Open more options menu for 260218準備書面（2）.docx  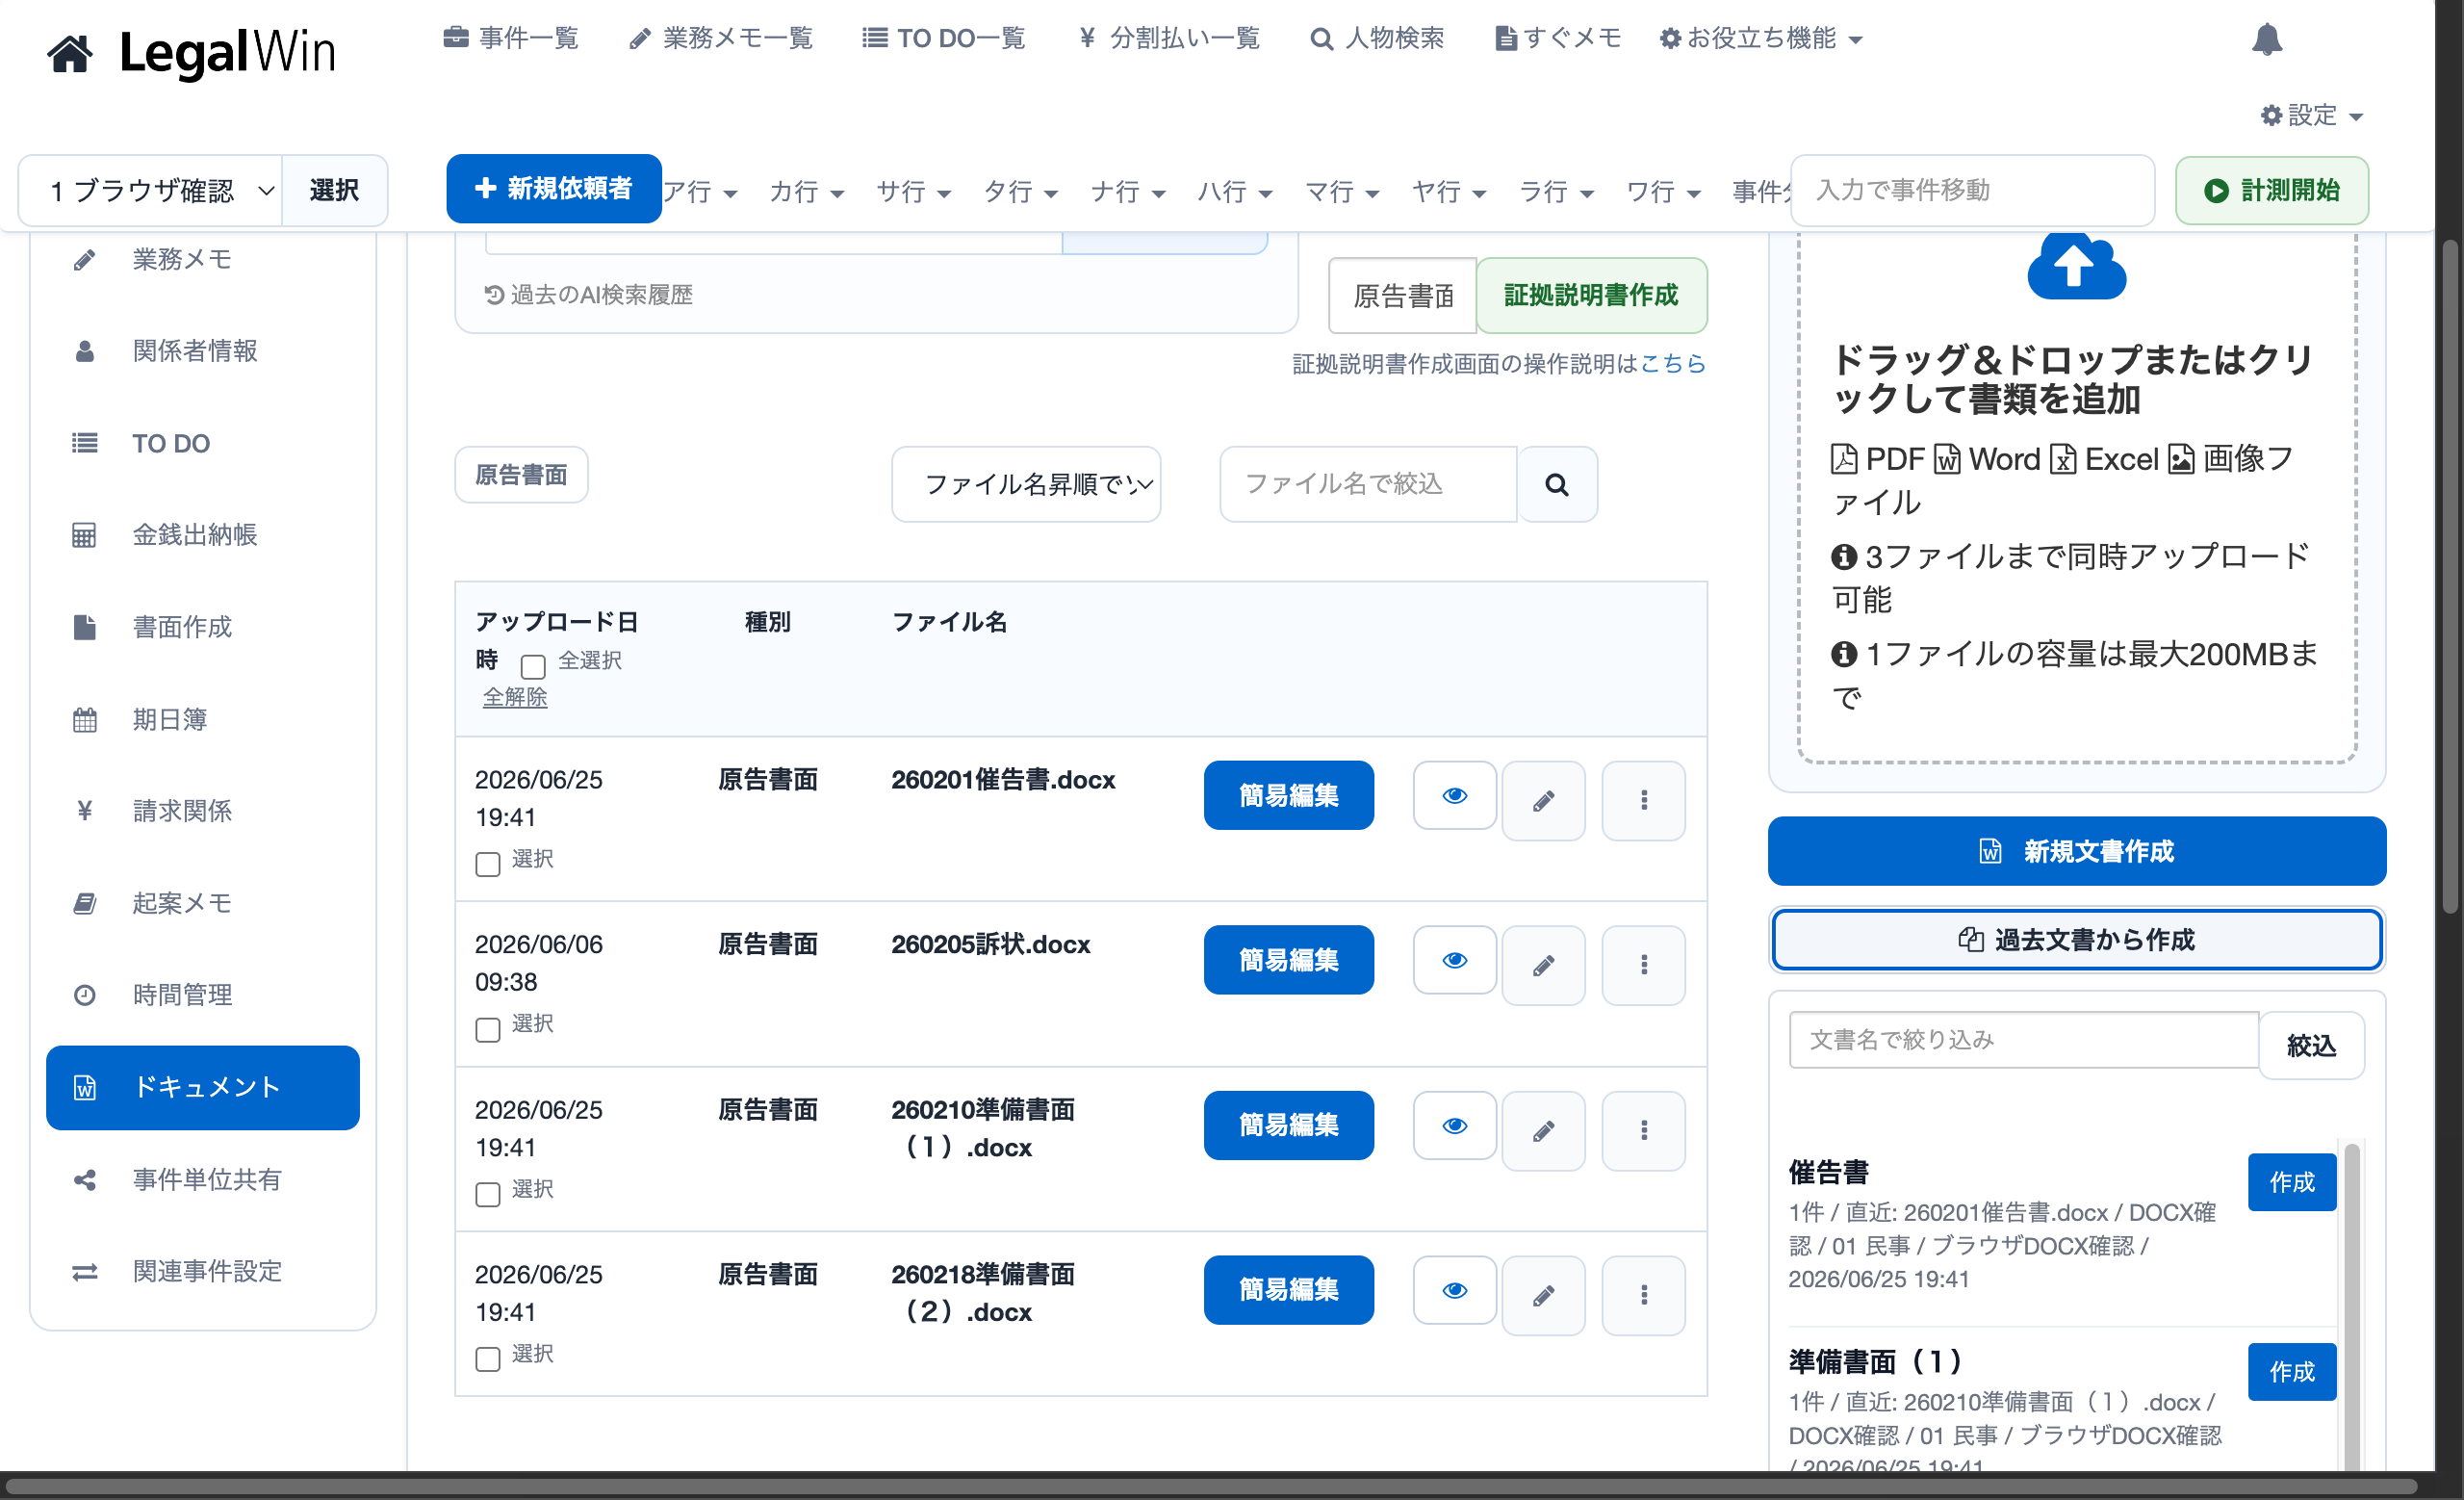(1644, 1296)
